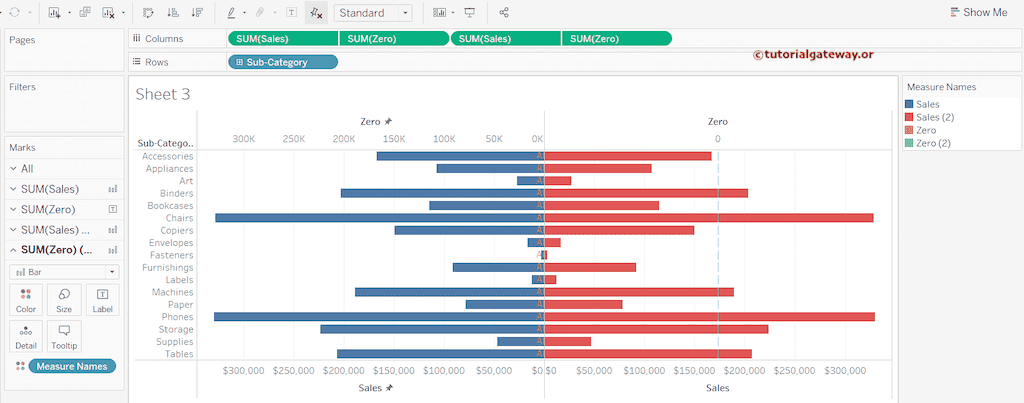Expand the SUM(Sales) marks section
Screen dimensions: 1024x403
[x=12, y=189]
